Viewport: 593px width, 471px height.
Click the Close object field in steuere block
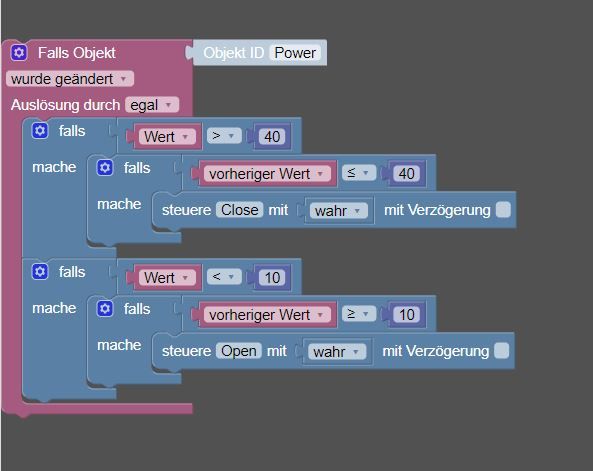tap(240, 210)
